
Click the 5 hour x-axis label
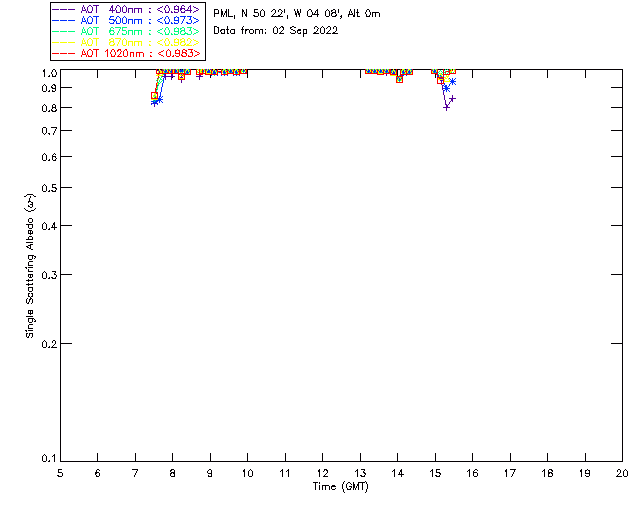pyautogui.click(x=60, y=473)
